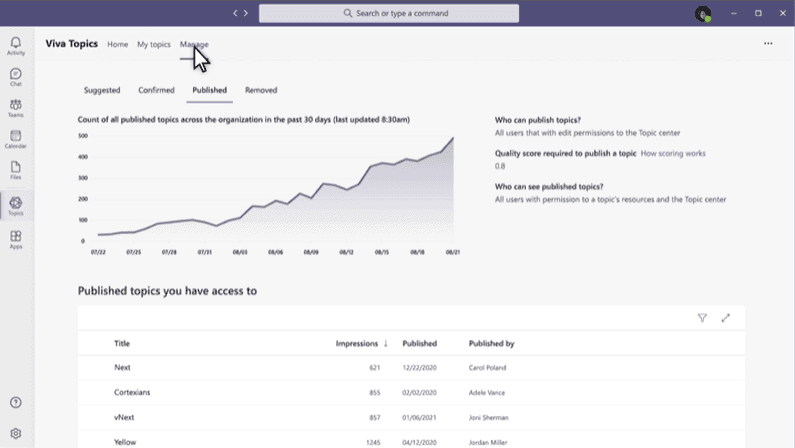
Task: Click the How scoring works link
Action: (x=673, y=153)
